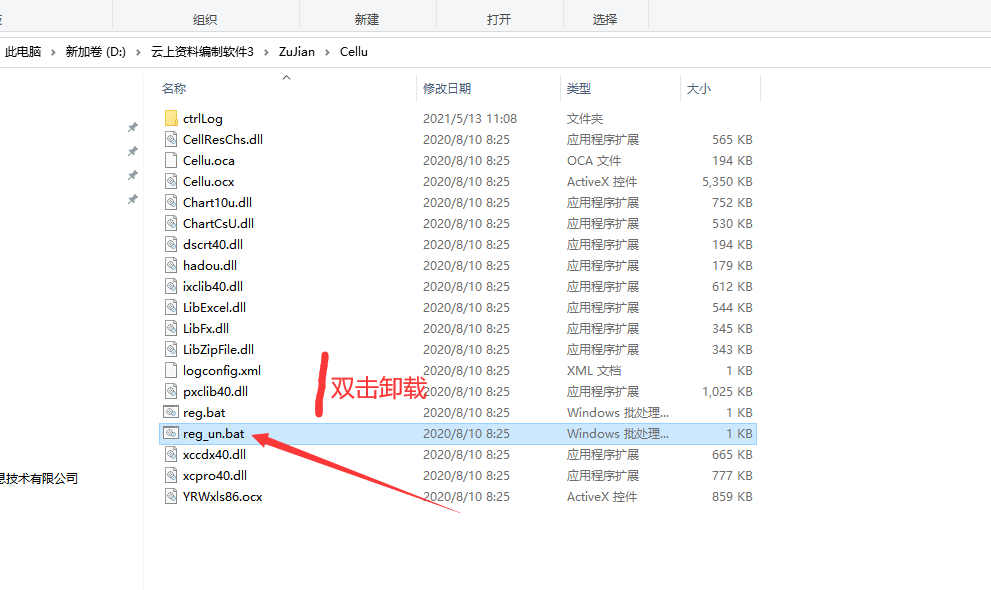The height and width of the screenshot is (590, 991).
Task: Open the 组织 ribbon group
Action: [x=205, y=19]
